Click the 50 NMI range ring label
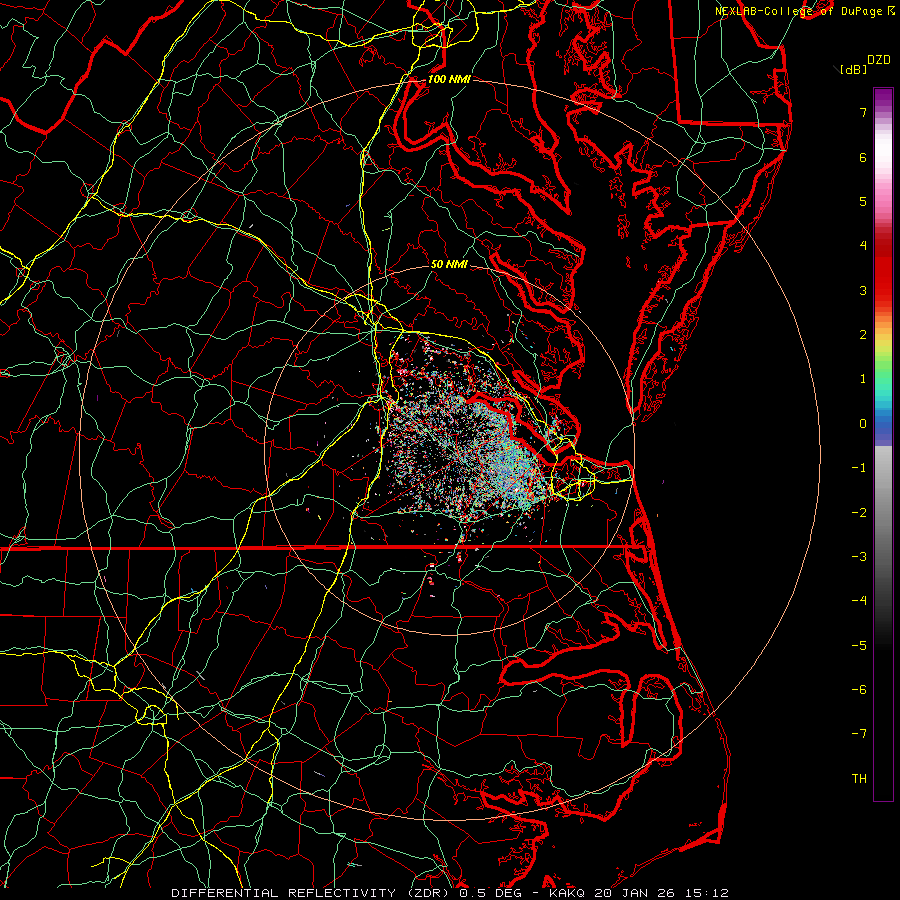900x900 pixels. pyautogui.click(x=449, y=265)
